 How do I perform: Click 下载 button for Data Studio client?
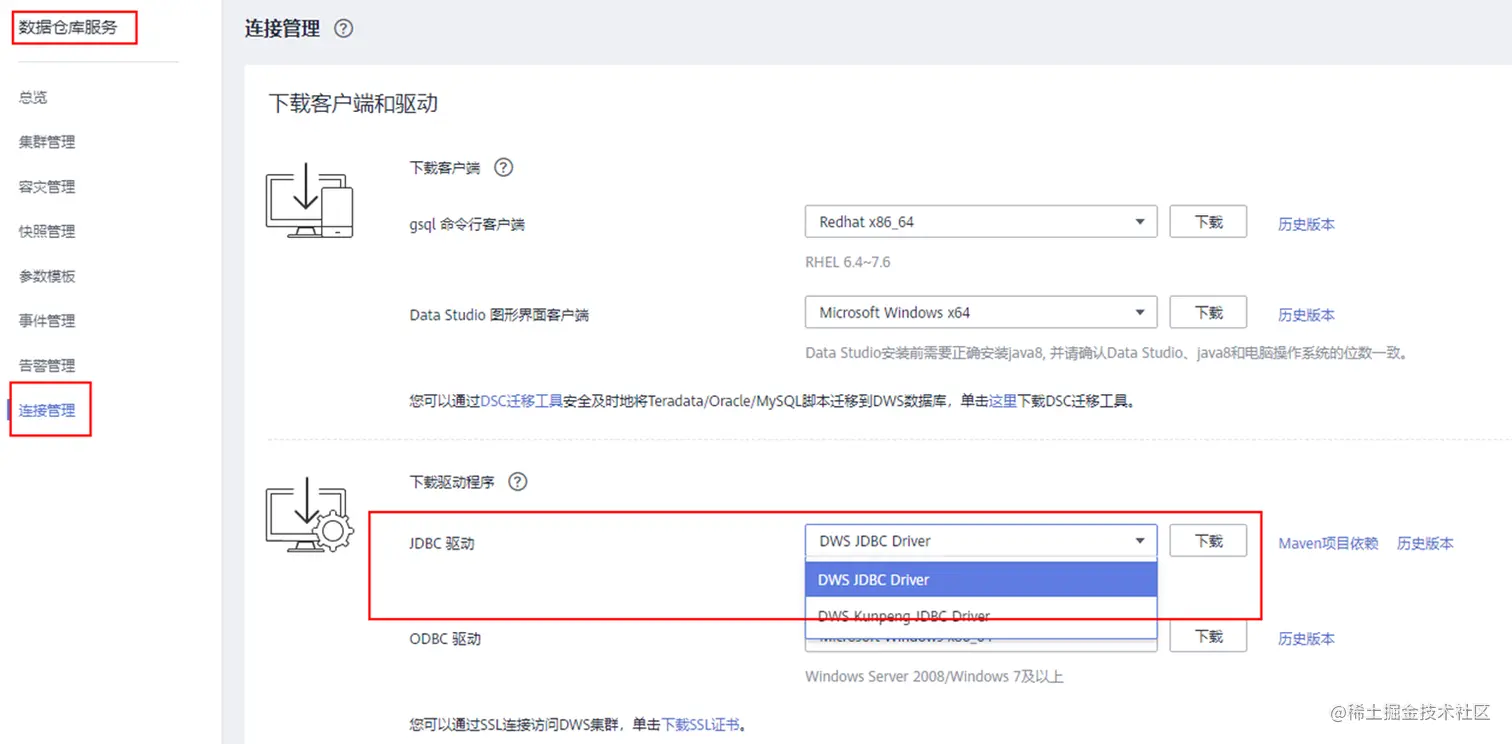[x=1208, y=312]
